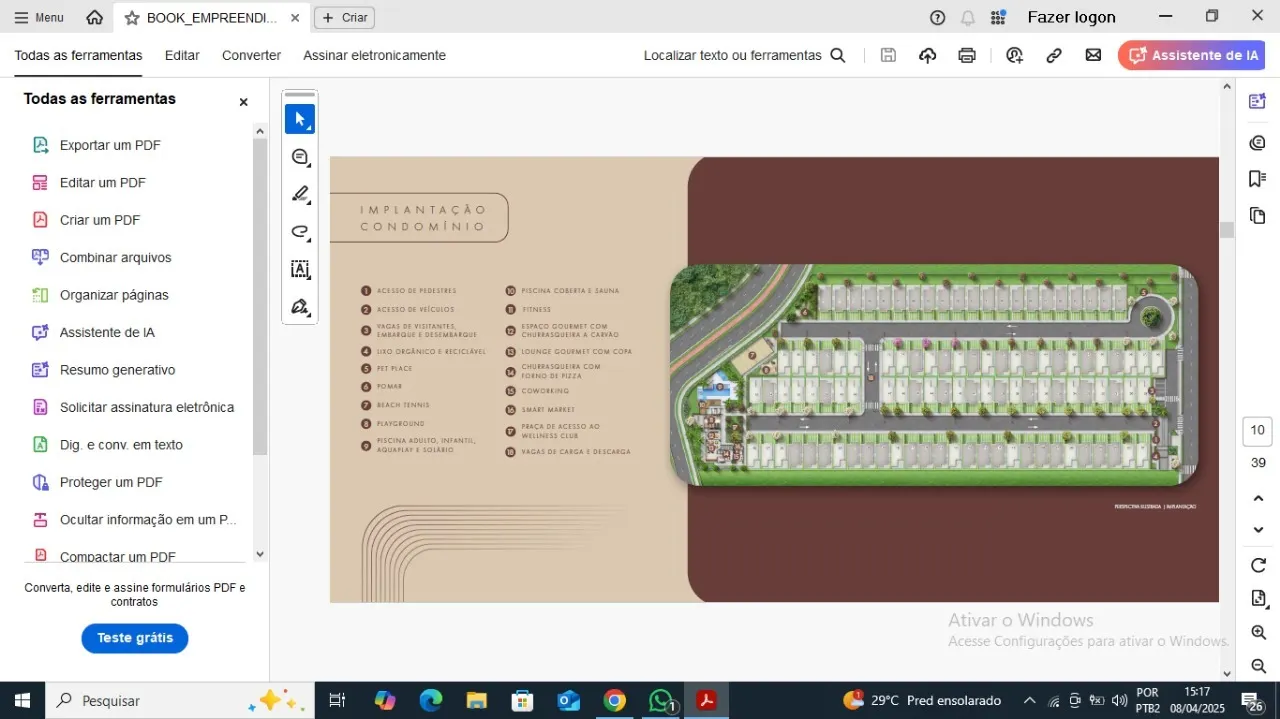Image resolution: width=1280 pixels, height=719 pixels.
Task: Star the BOOK_EMPREENDI document tab
Action: pyautogui.click(x=131, y=18)
